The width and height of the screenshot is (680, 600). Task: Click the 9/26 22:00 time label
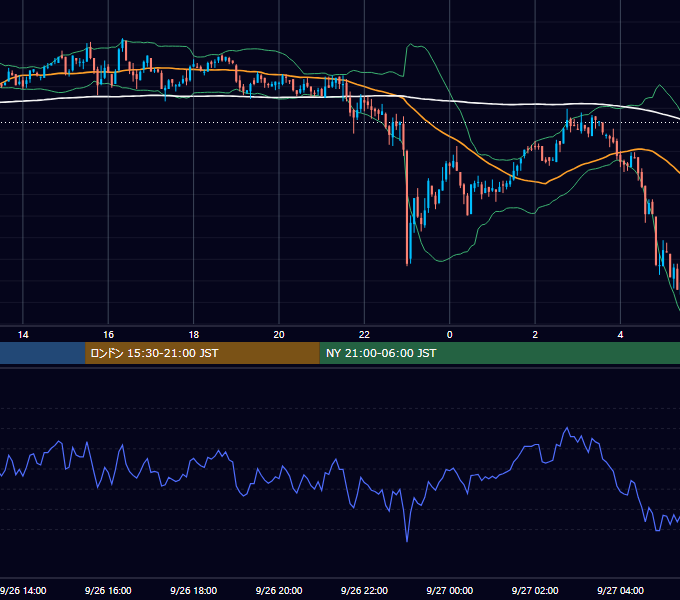coord(364,590)
